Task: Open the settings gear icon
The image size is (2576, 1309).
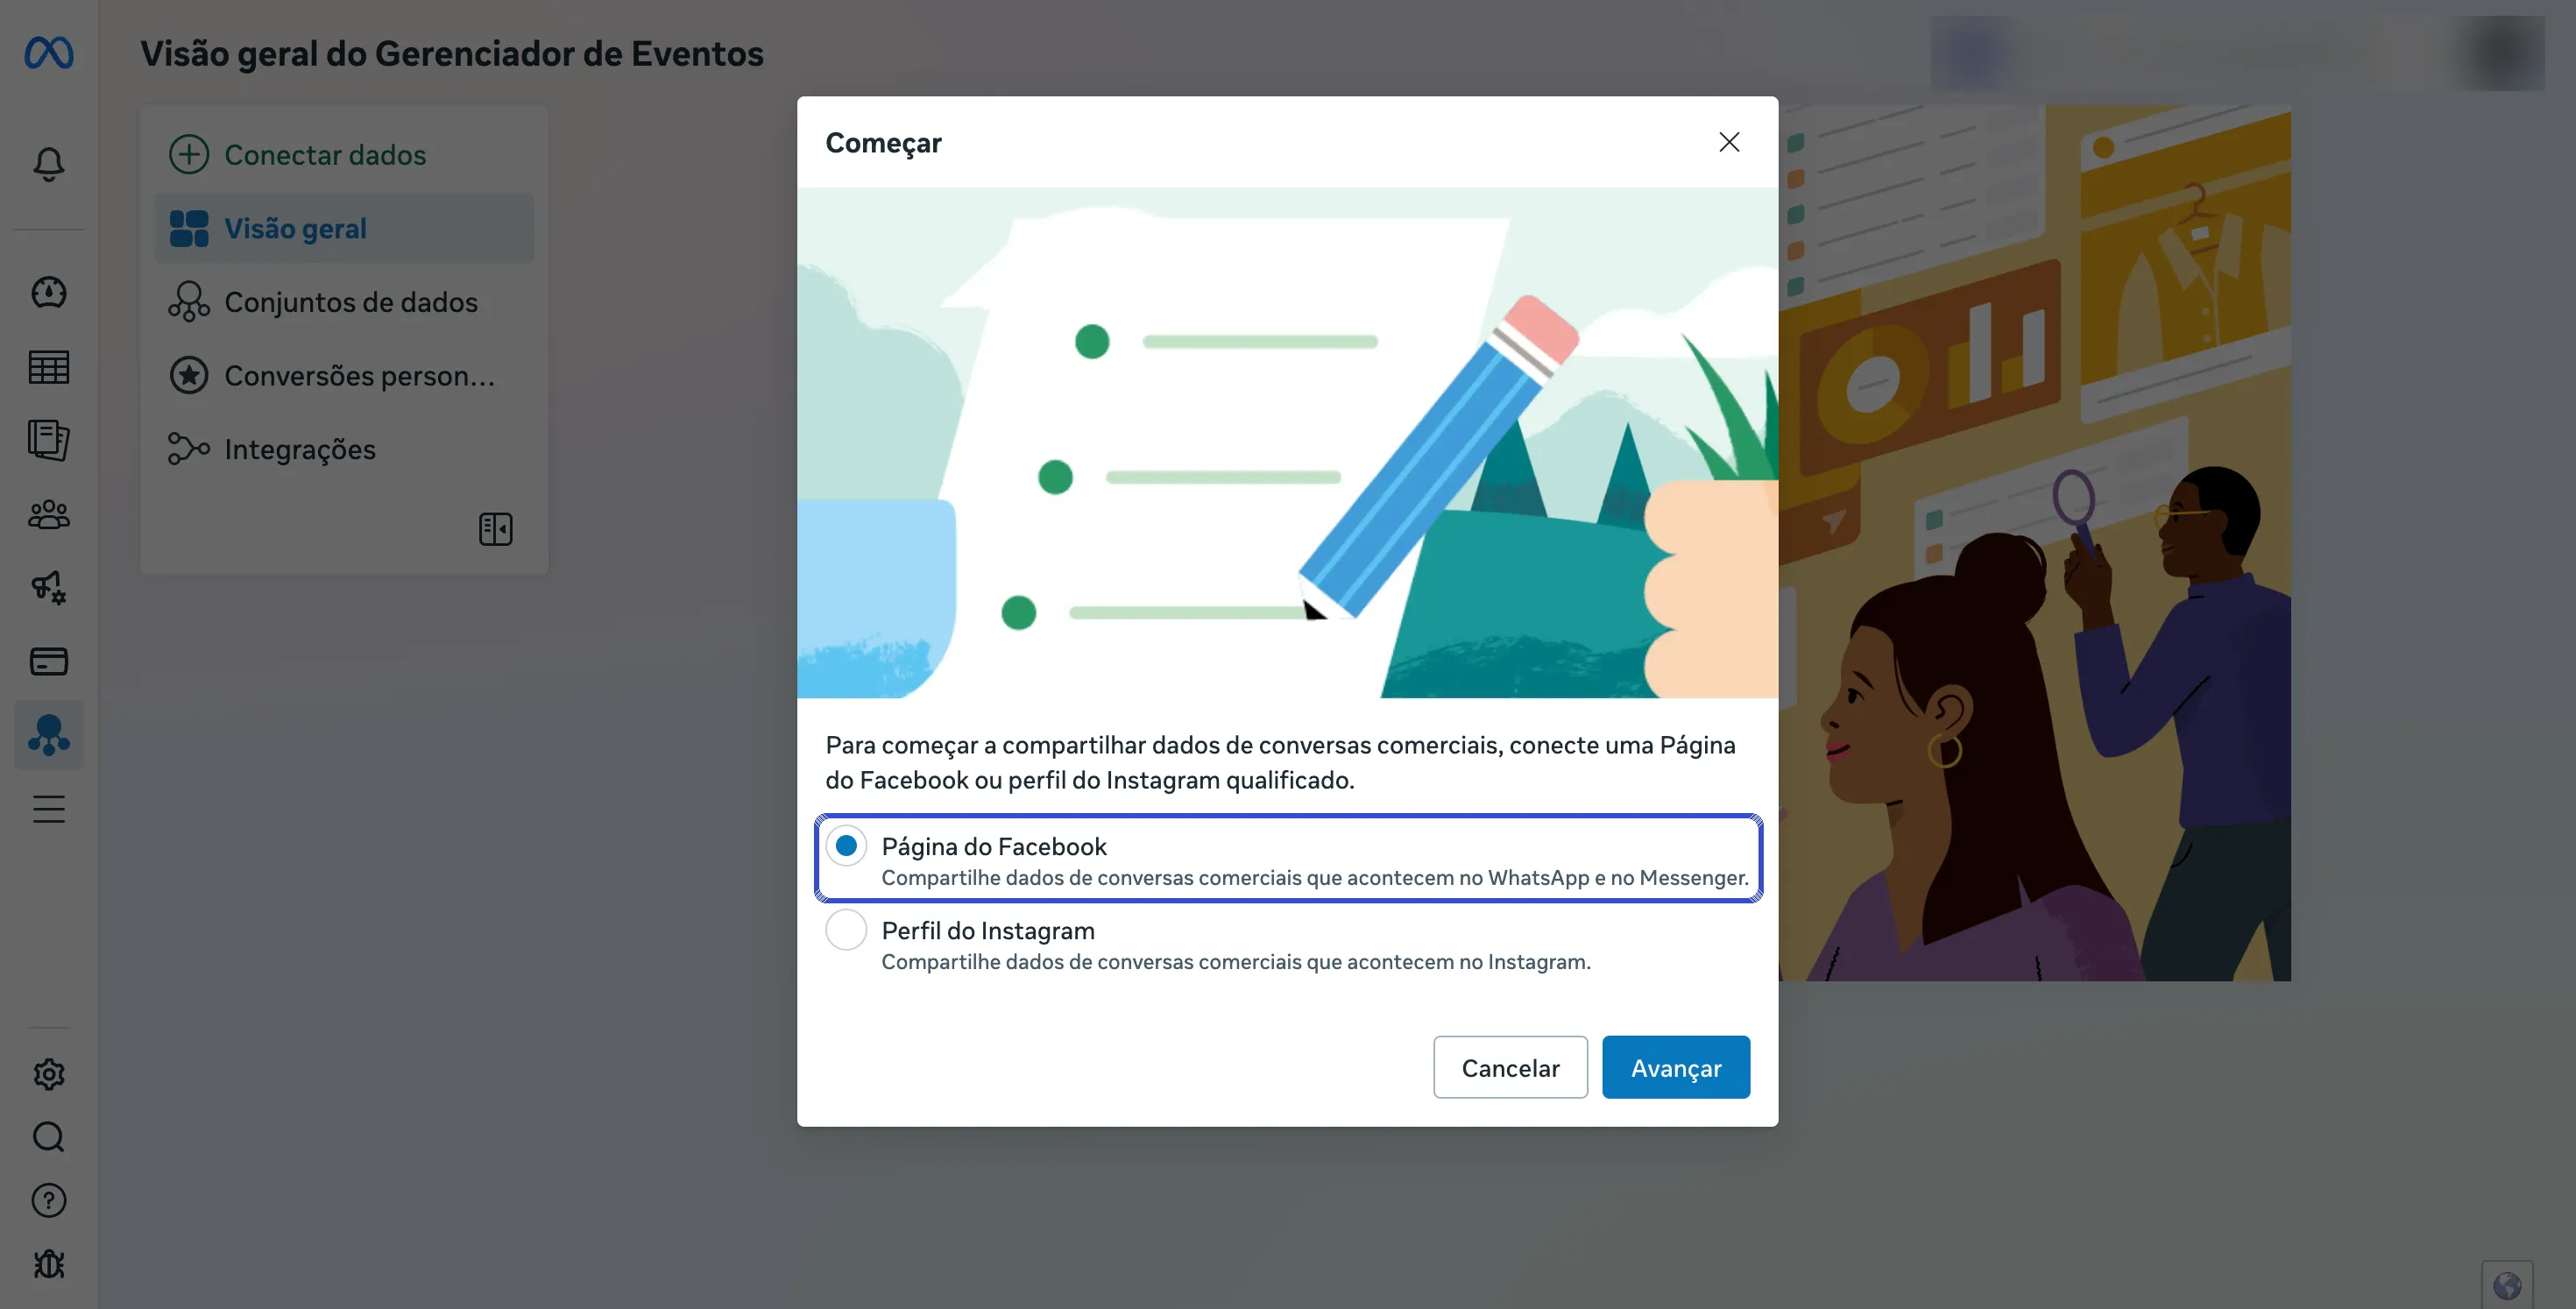Action: [49, 1074]
